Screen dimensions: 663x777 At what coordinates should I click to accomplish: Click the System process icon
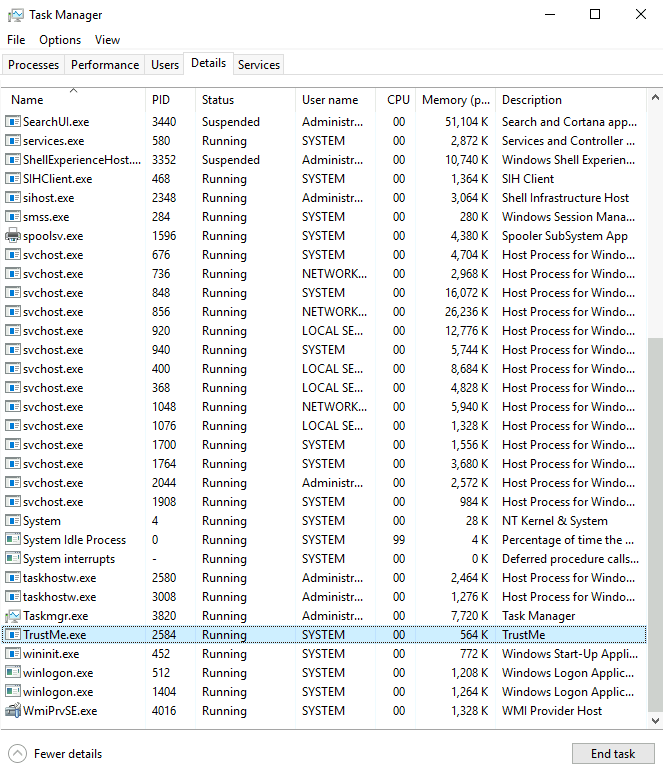click(13, 520)
